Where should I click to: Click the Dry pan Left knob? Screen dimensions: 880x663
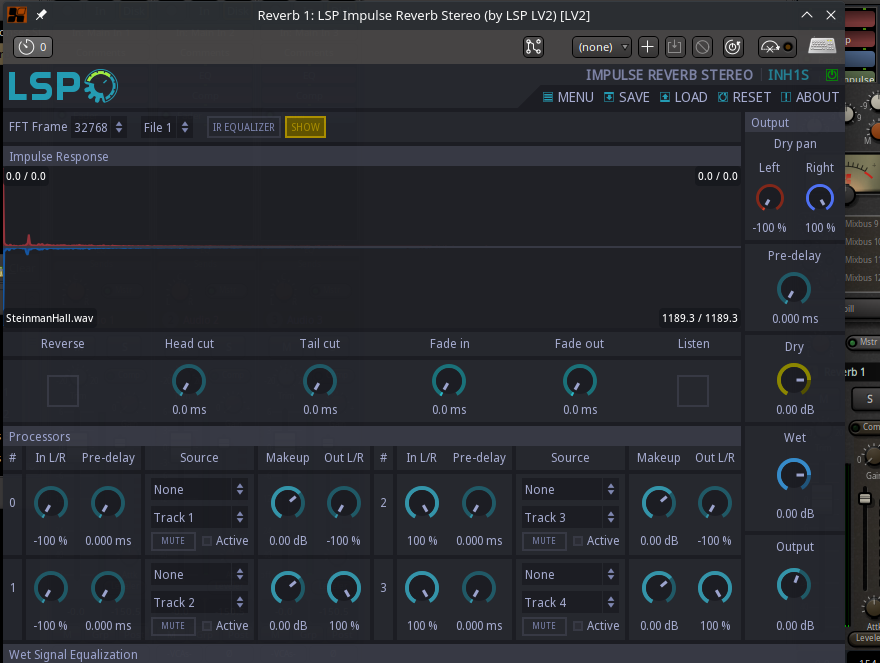[x=769, y=198]
